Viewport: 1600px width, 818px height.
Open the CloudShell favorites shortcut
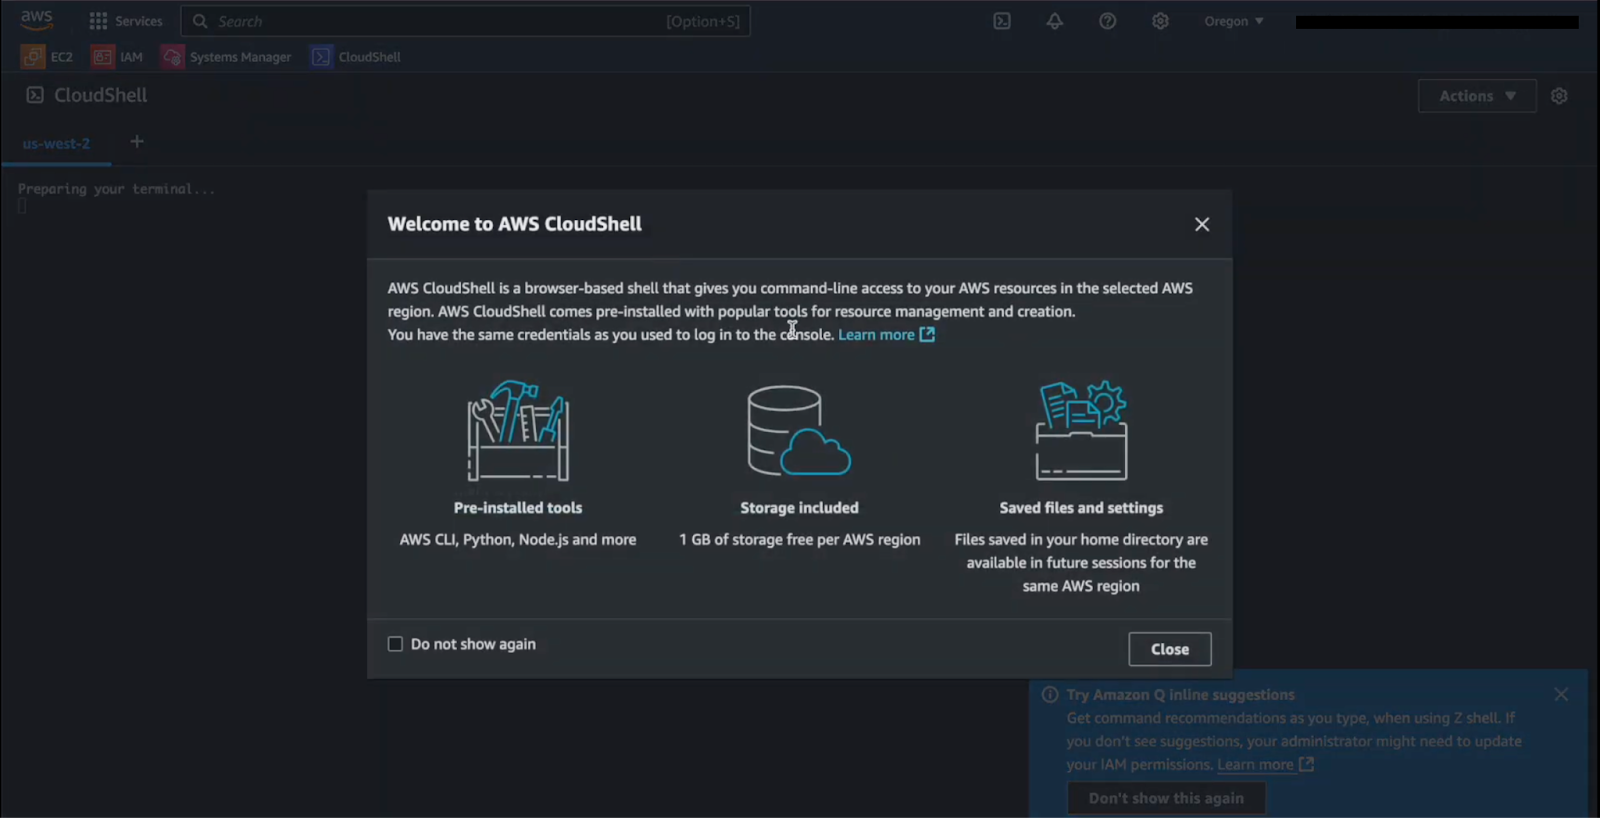356,57
